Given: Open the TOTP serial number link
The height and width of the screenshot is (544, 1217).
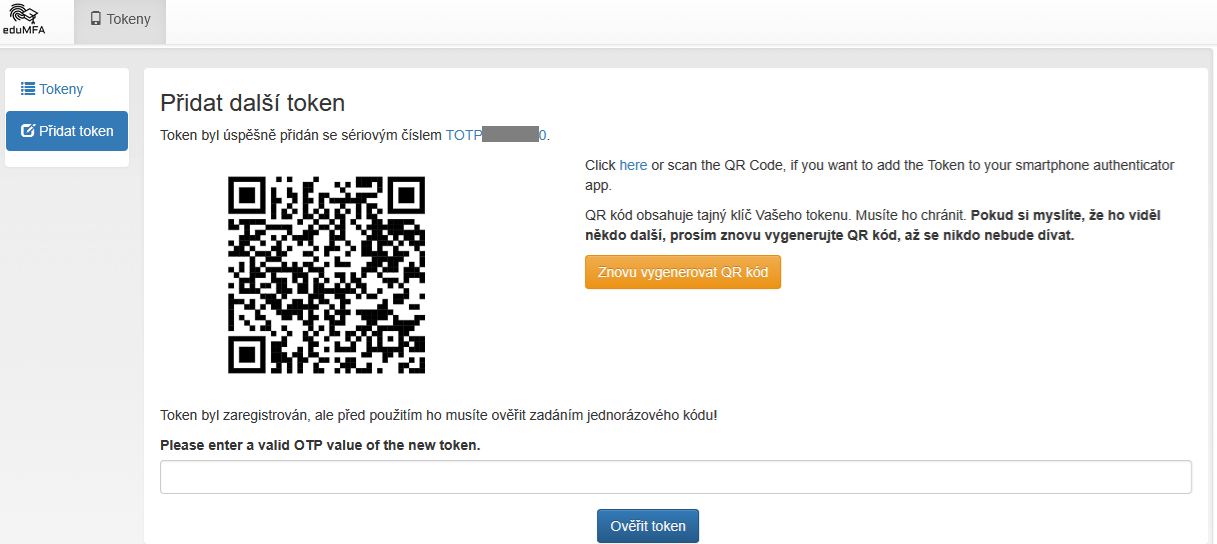Looking at the screenshot, I should 463,135.
